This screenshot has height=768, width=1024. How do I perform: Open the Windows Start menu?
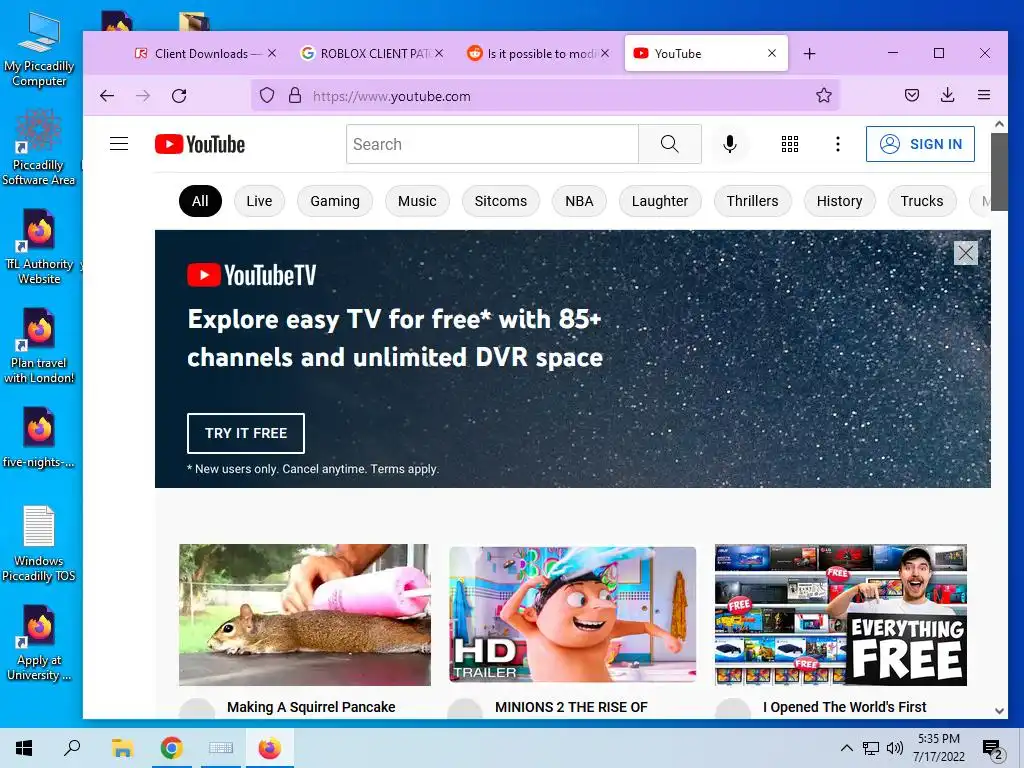(24, 748)
